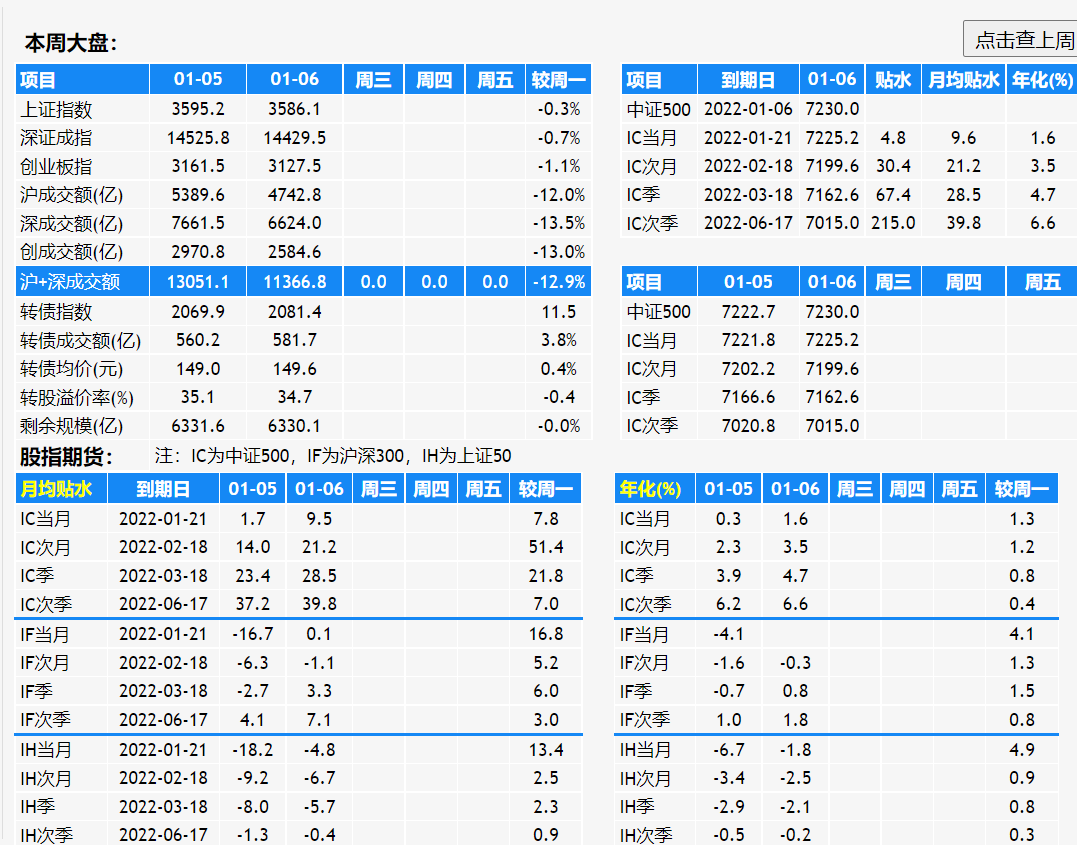Select IF当月 monthly discount -16.7
Viewport: 1077px width, 845px height.
click(252, 634)
